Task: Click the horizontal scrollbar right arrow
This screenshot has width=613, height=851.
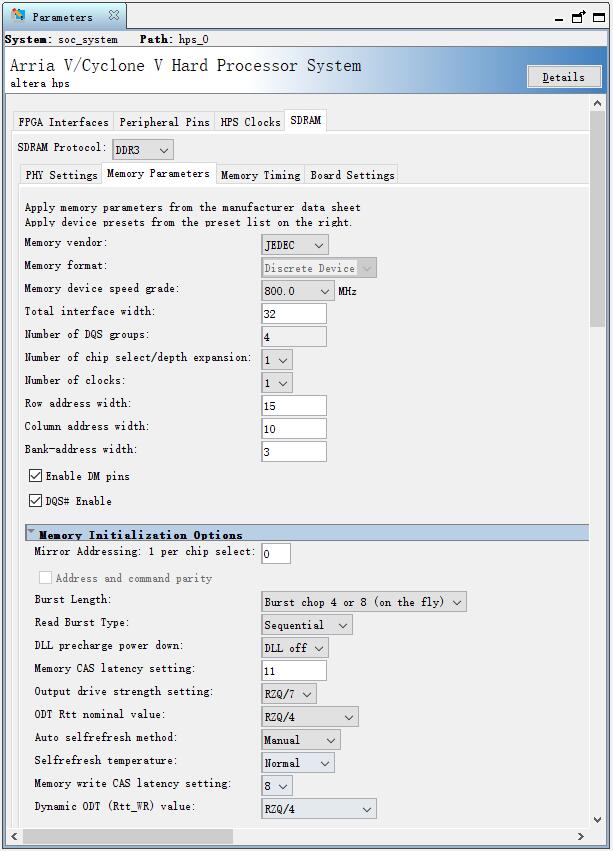Action: [x=581, y=836]
